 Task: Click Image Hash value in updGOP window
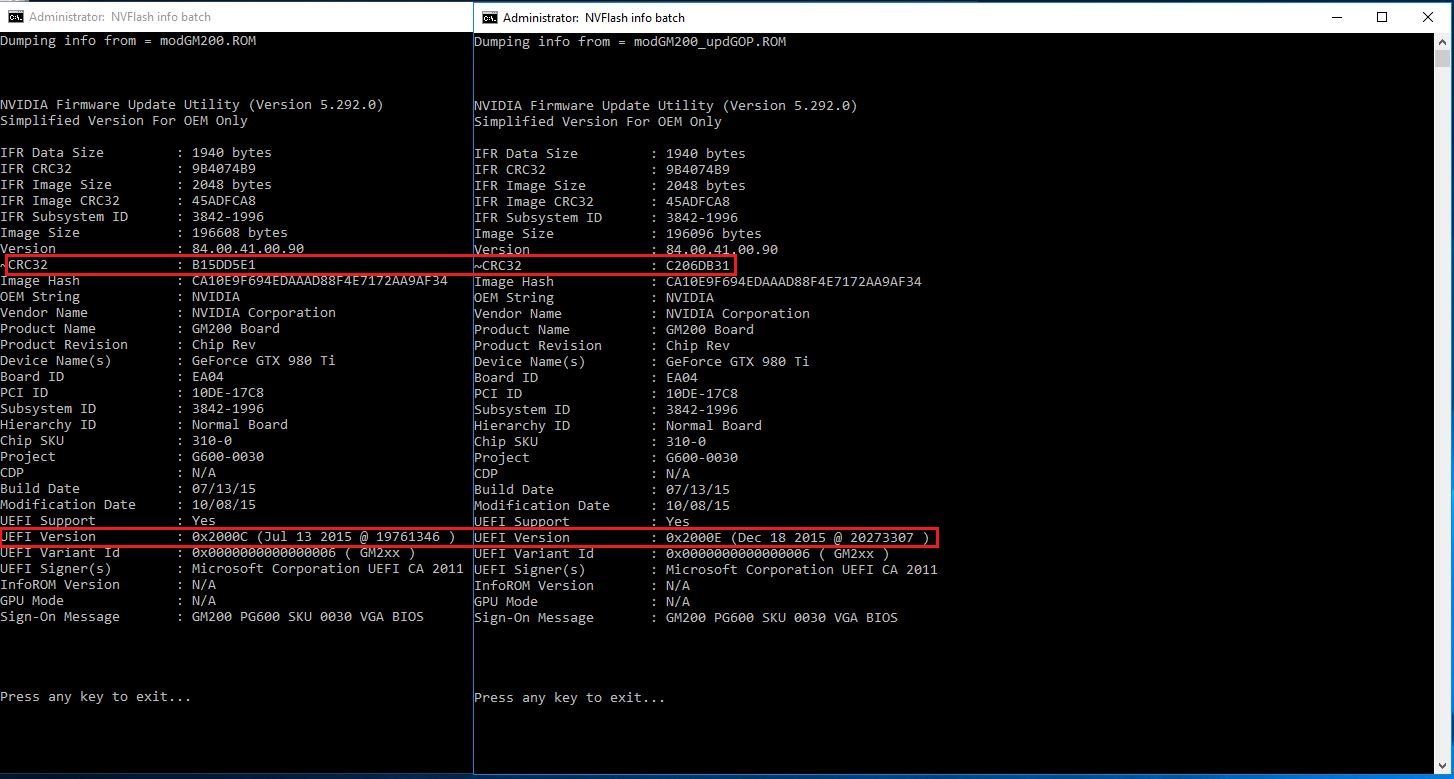point(794,282)
